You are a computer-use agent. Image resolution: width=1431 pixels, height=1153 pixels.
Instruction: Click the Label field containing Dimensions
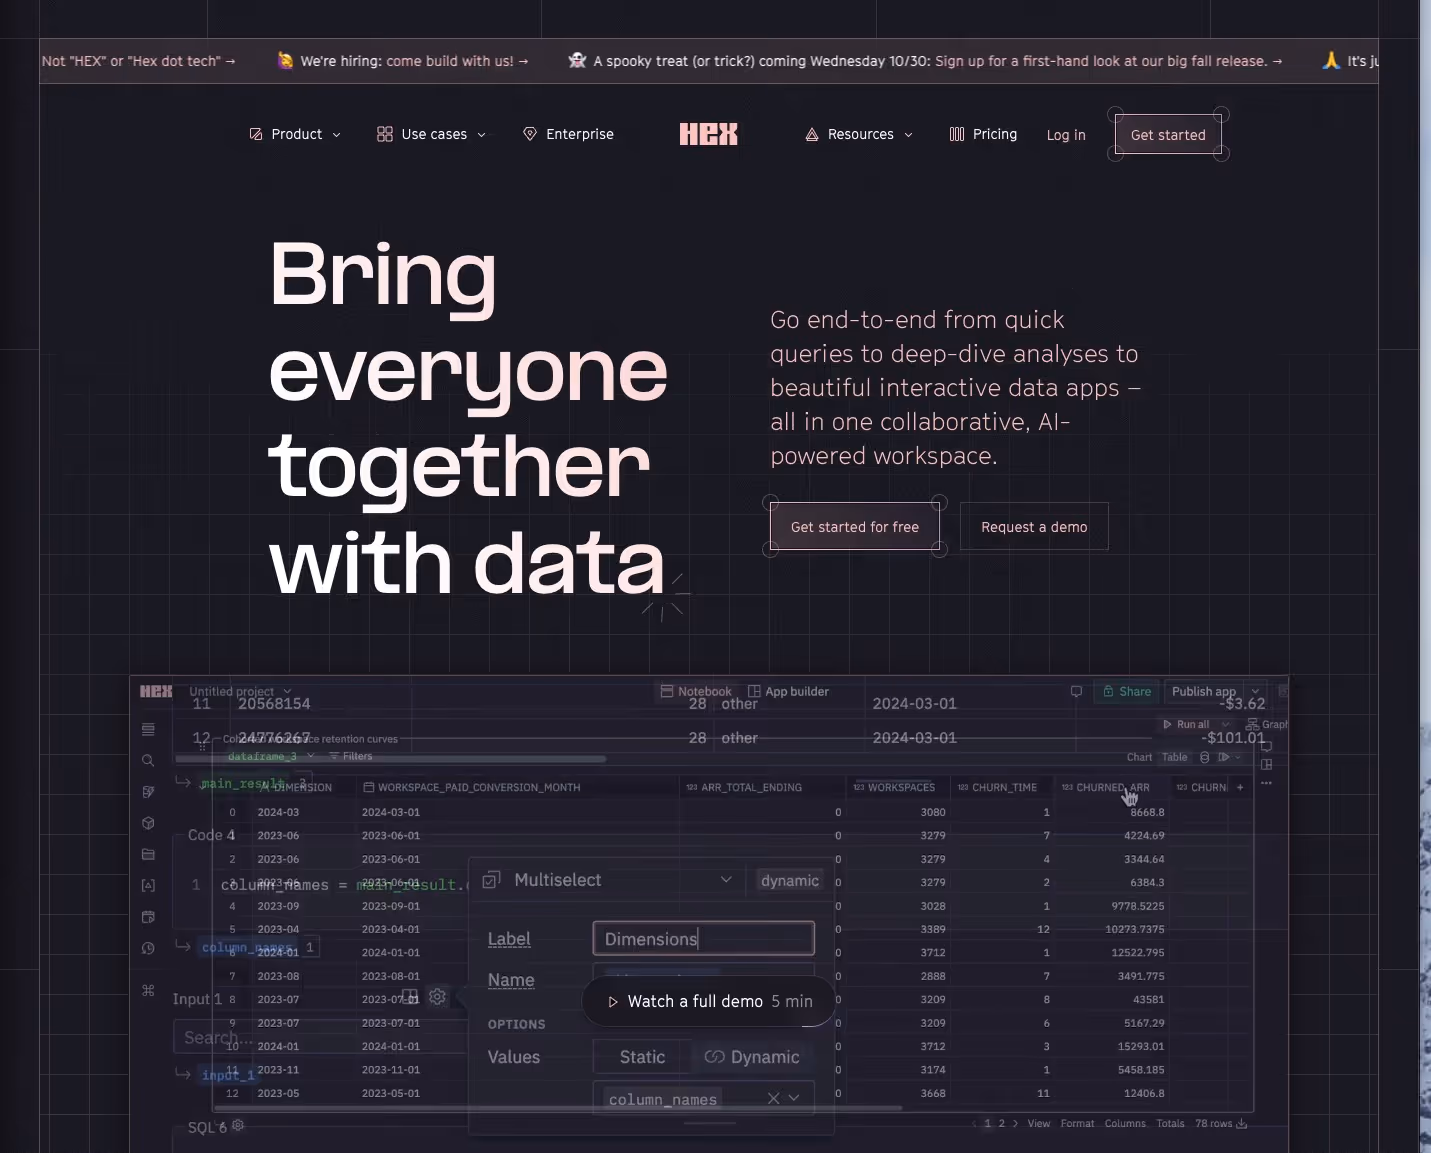(x=704, y=938)
